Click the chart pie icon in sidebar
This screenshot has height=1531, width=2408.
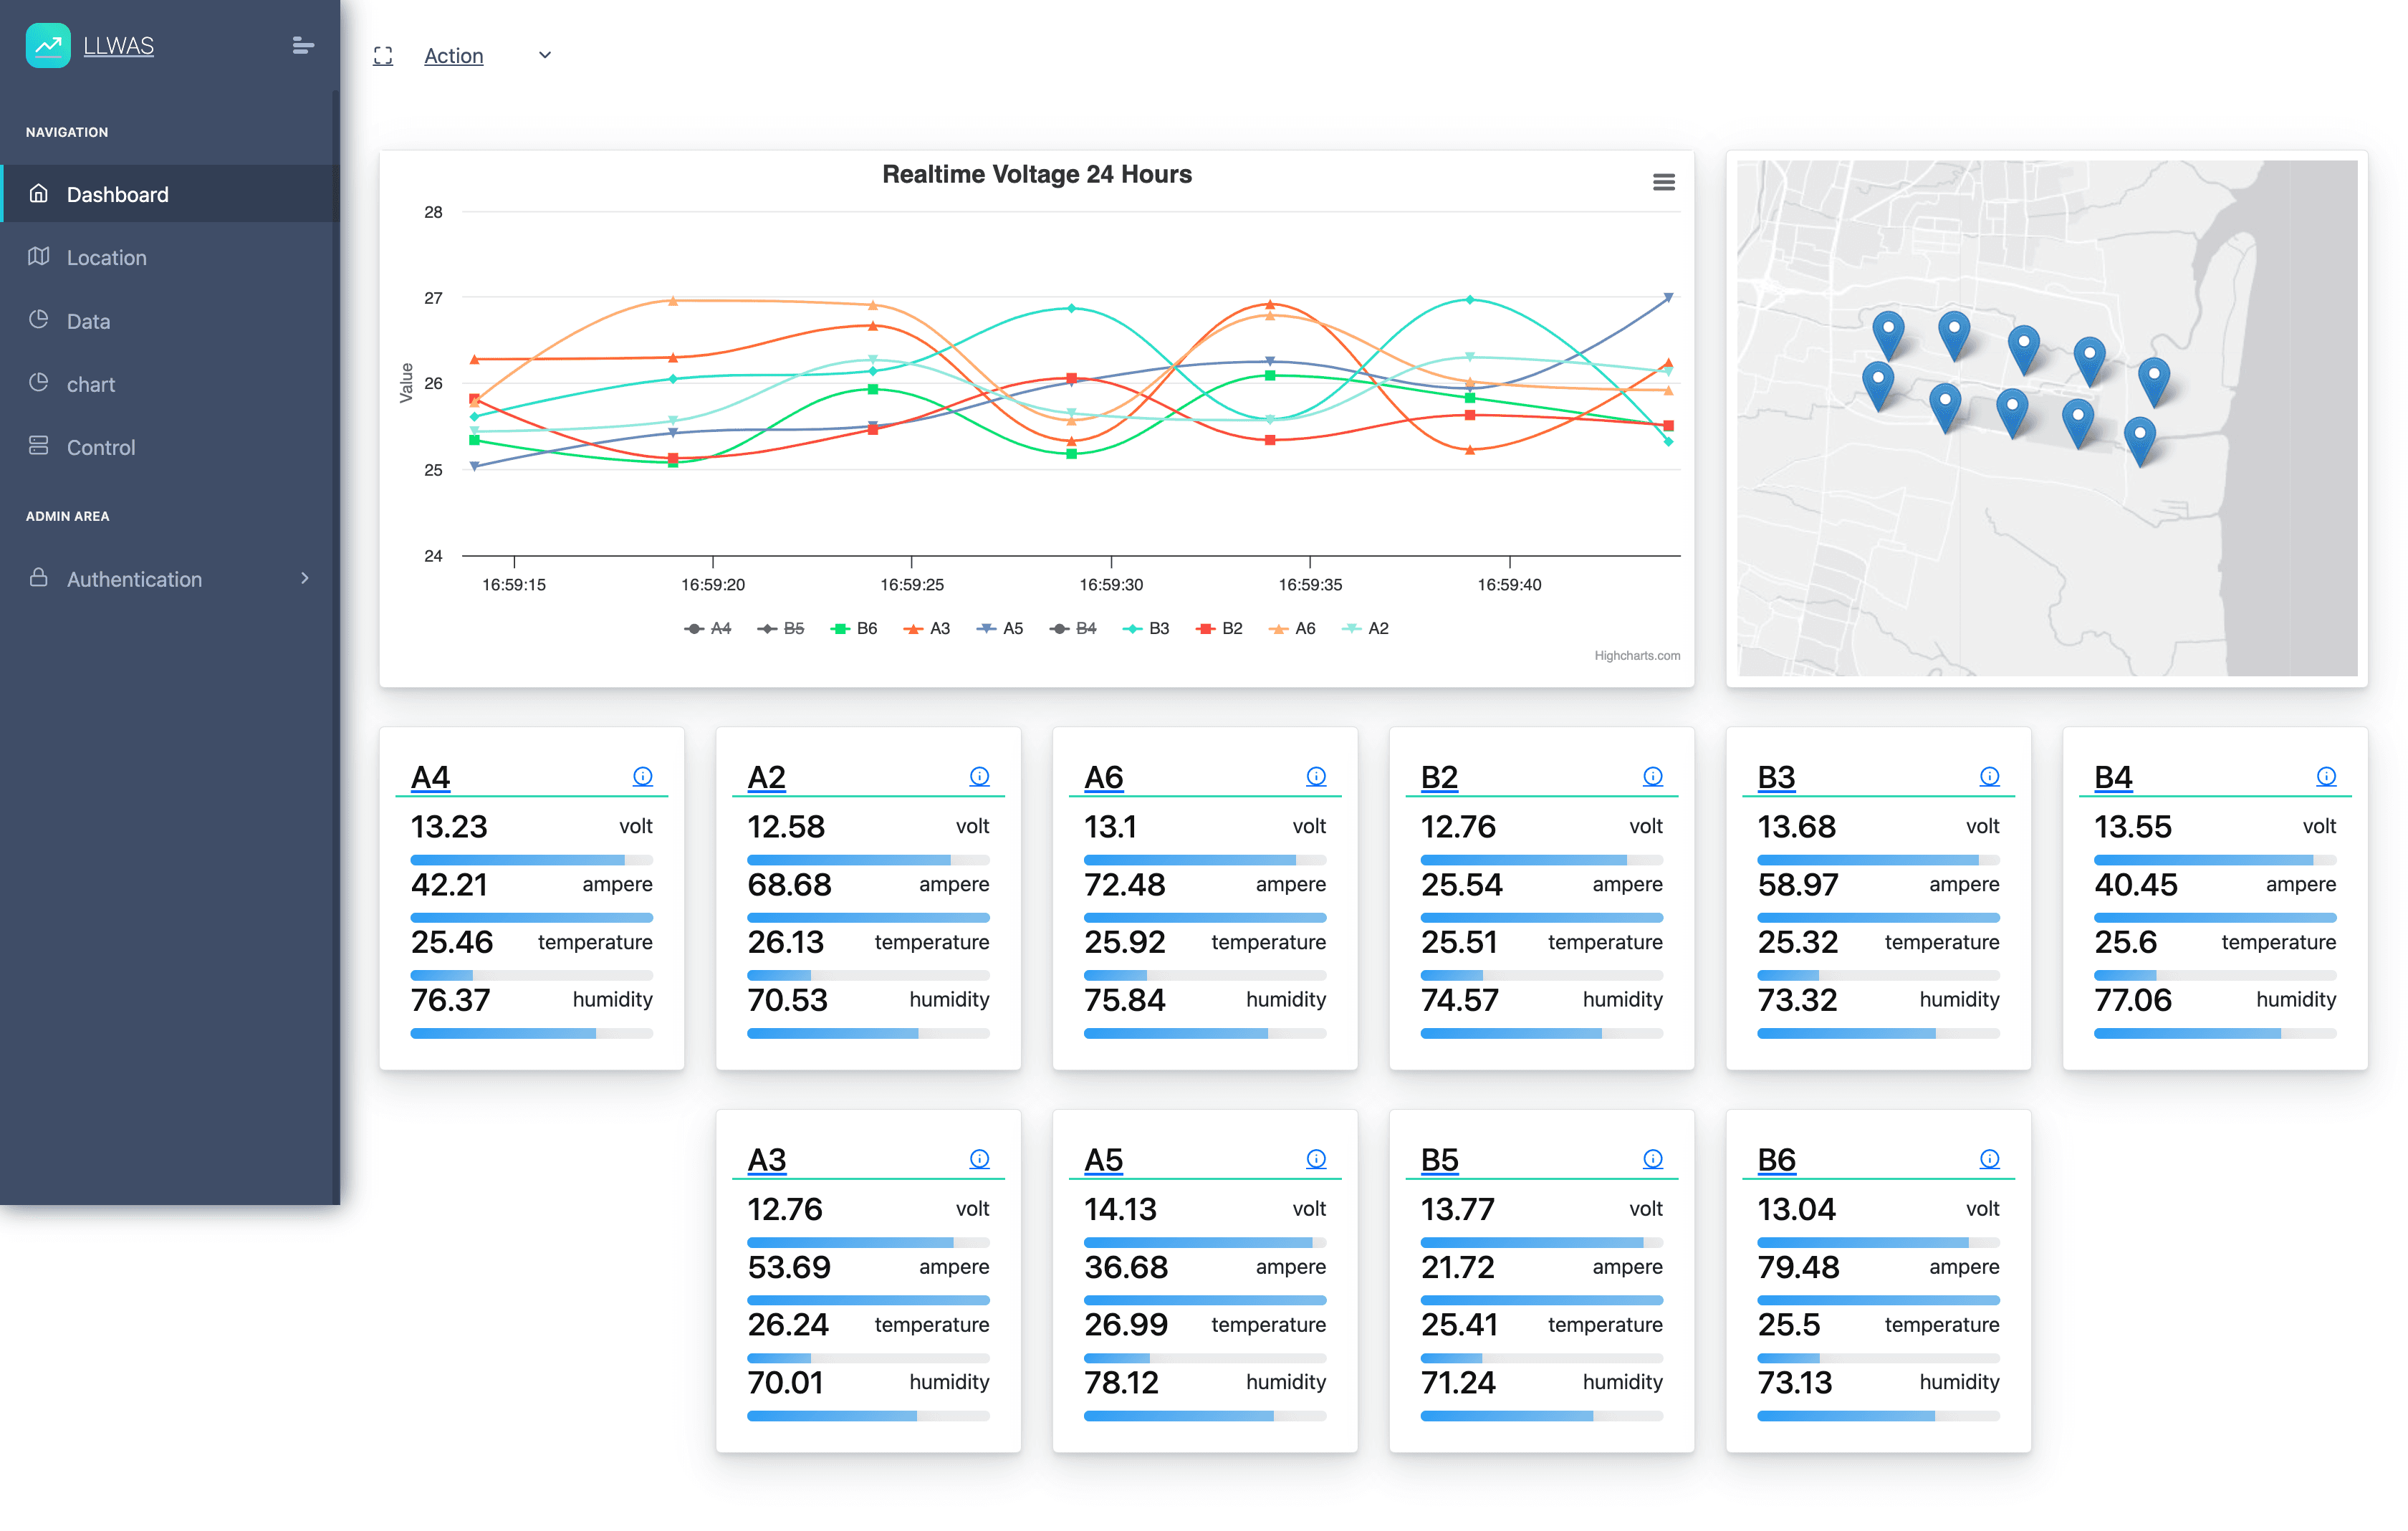click(x=39, y=383)
